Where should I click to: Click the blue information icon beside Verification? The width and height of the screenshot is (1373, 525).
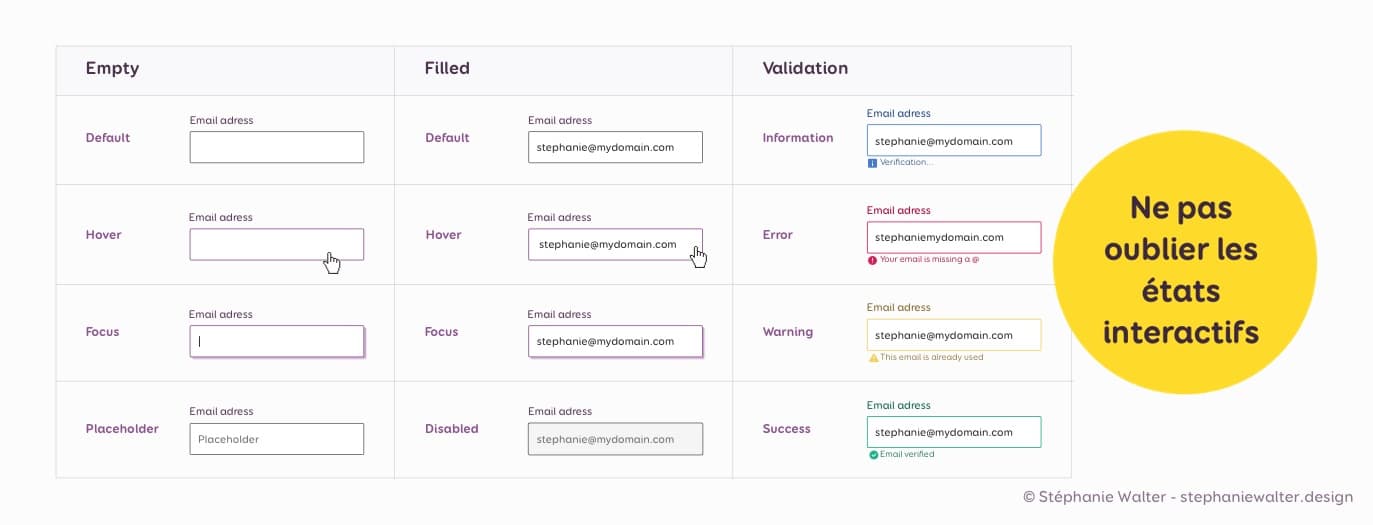[872, 163]
